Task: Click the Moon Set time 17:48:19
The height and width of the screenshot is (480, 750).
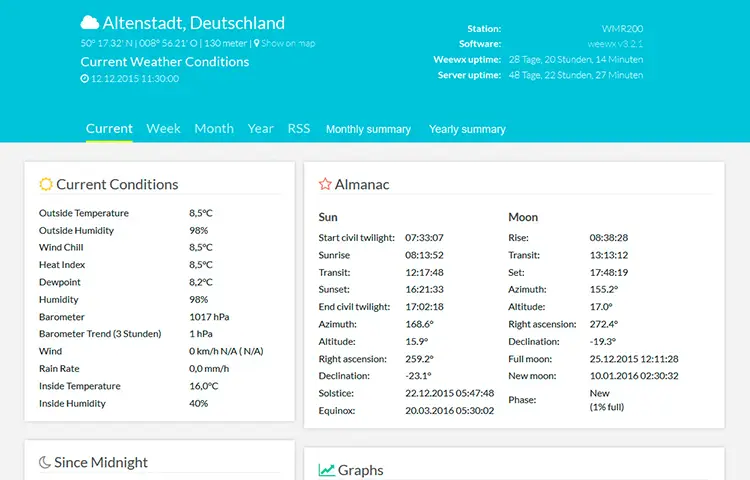Action: coord(609,273)
